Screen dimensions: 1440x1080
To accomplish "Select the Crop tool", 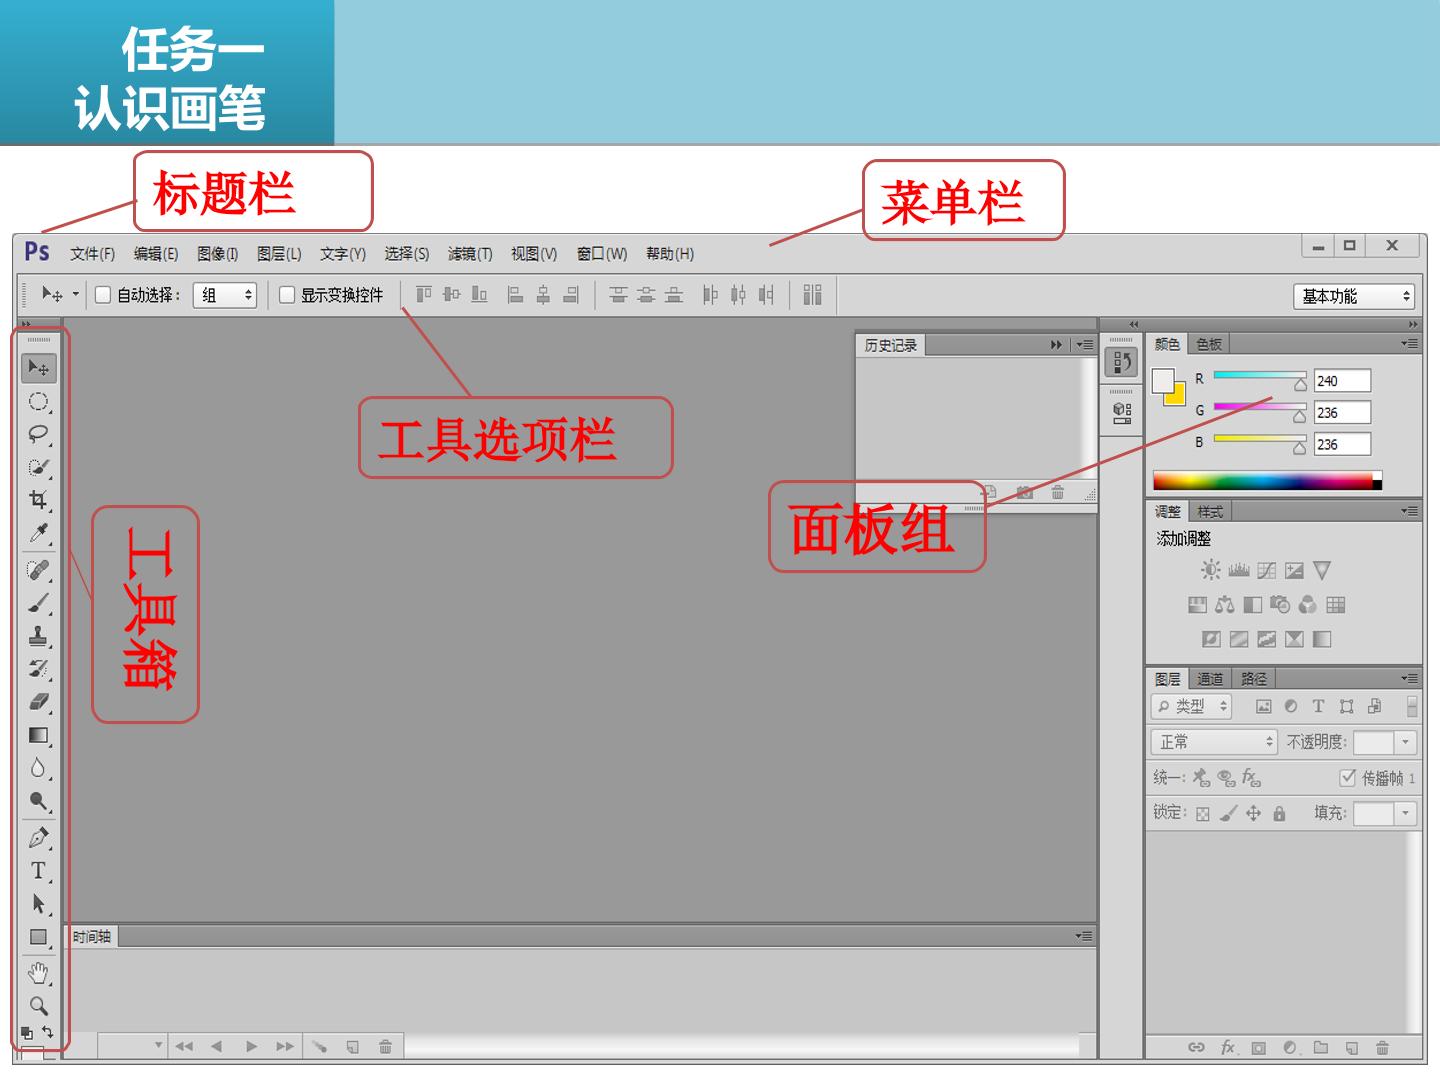I will click(x=38, y=500).
